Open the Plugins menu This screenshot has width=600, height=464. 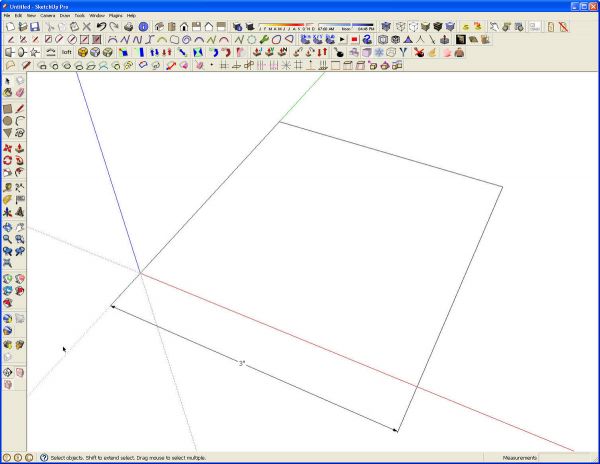click(116, 16)
